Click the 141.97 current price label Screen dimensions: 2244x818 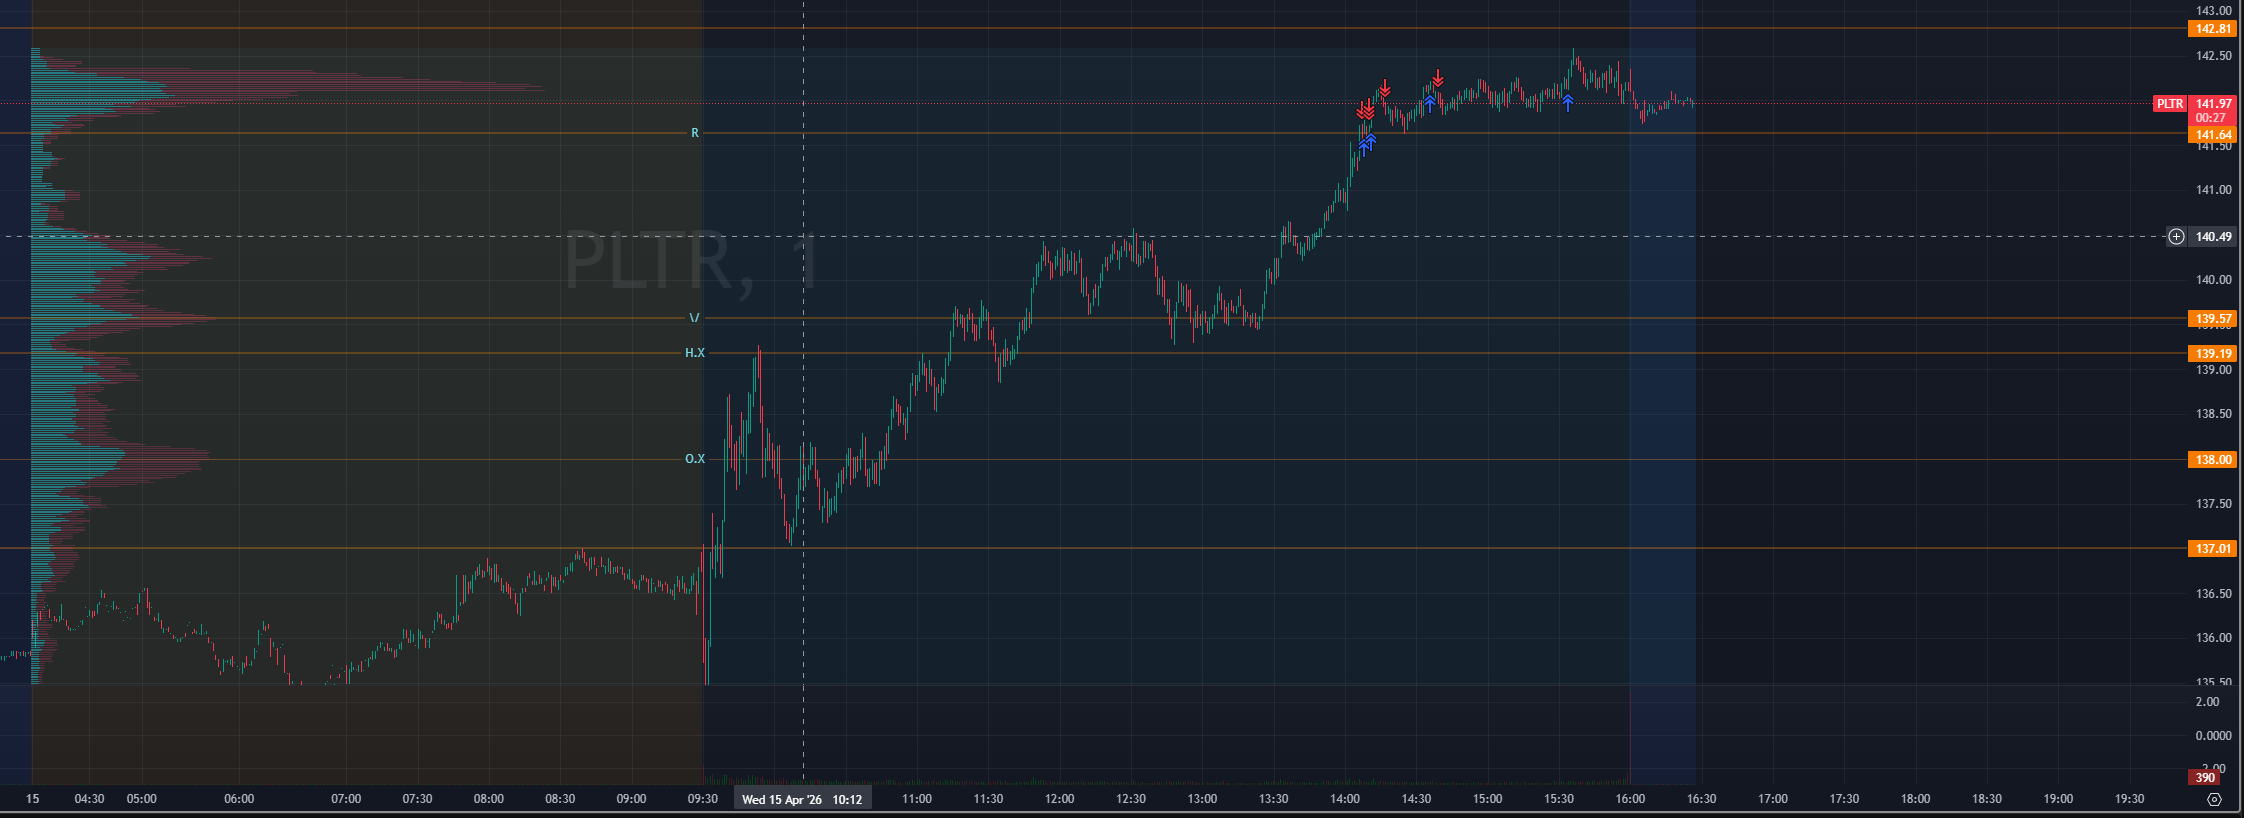click(x=2213, y=104)
